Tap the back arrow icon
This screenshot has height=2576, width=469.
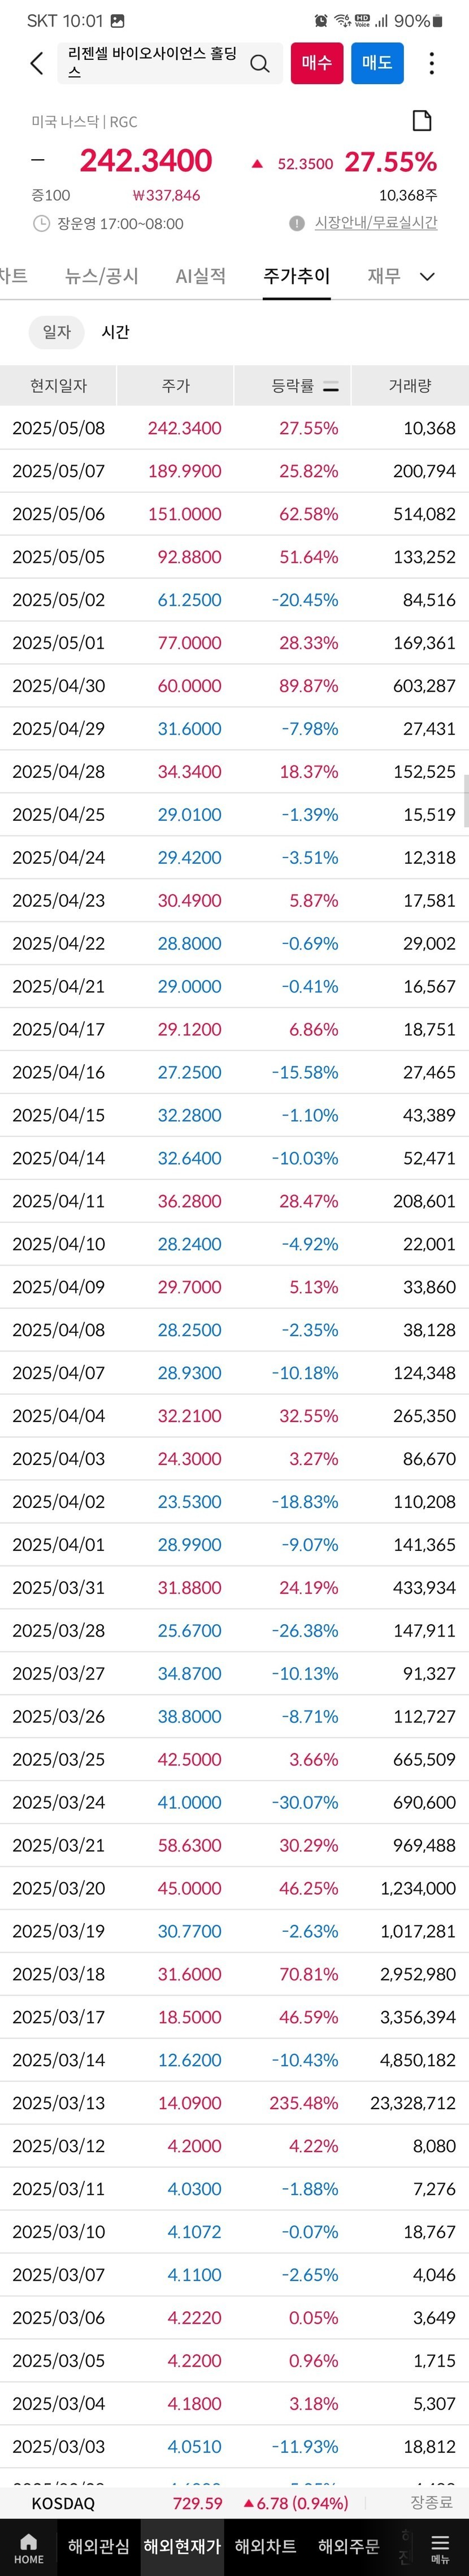click(x=37, y=64)
